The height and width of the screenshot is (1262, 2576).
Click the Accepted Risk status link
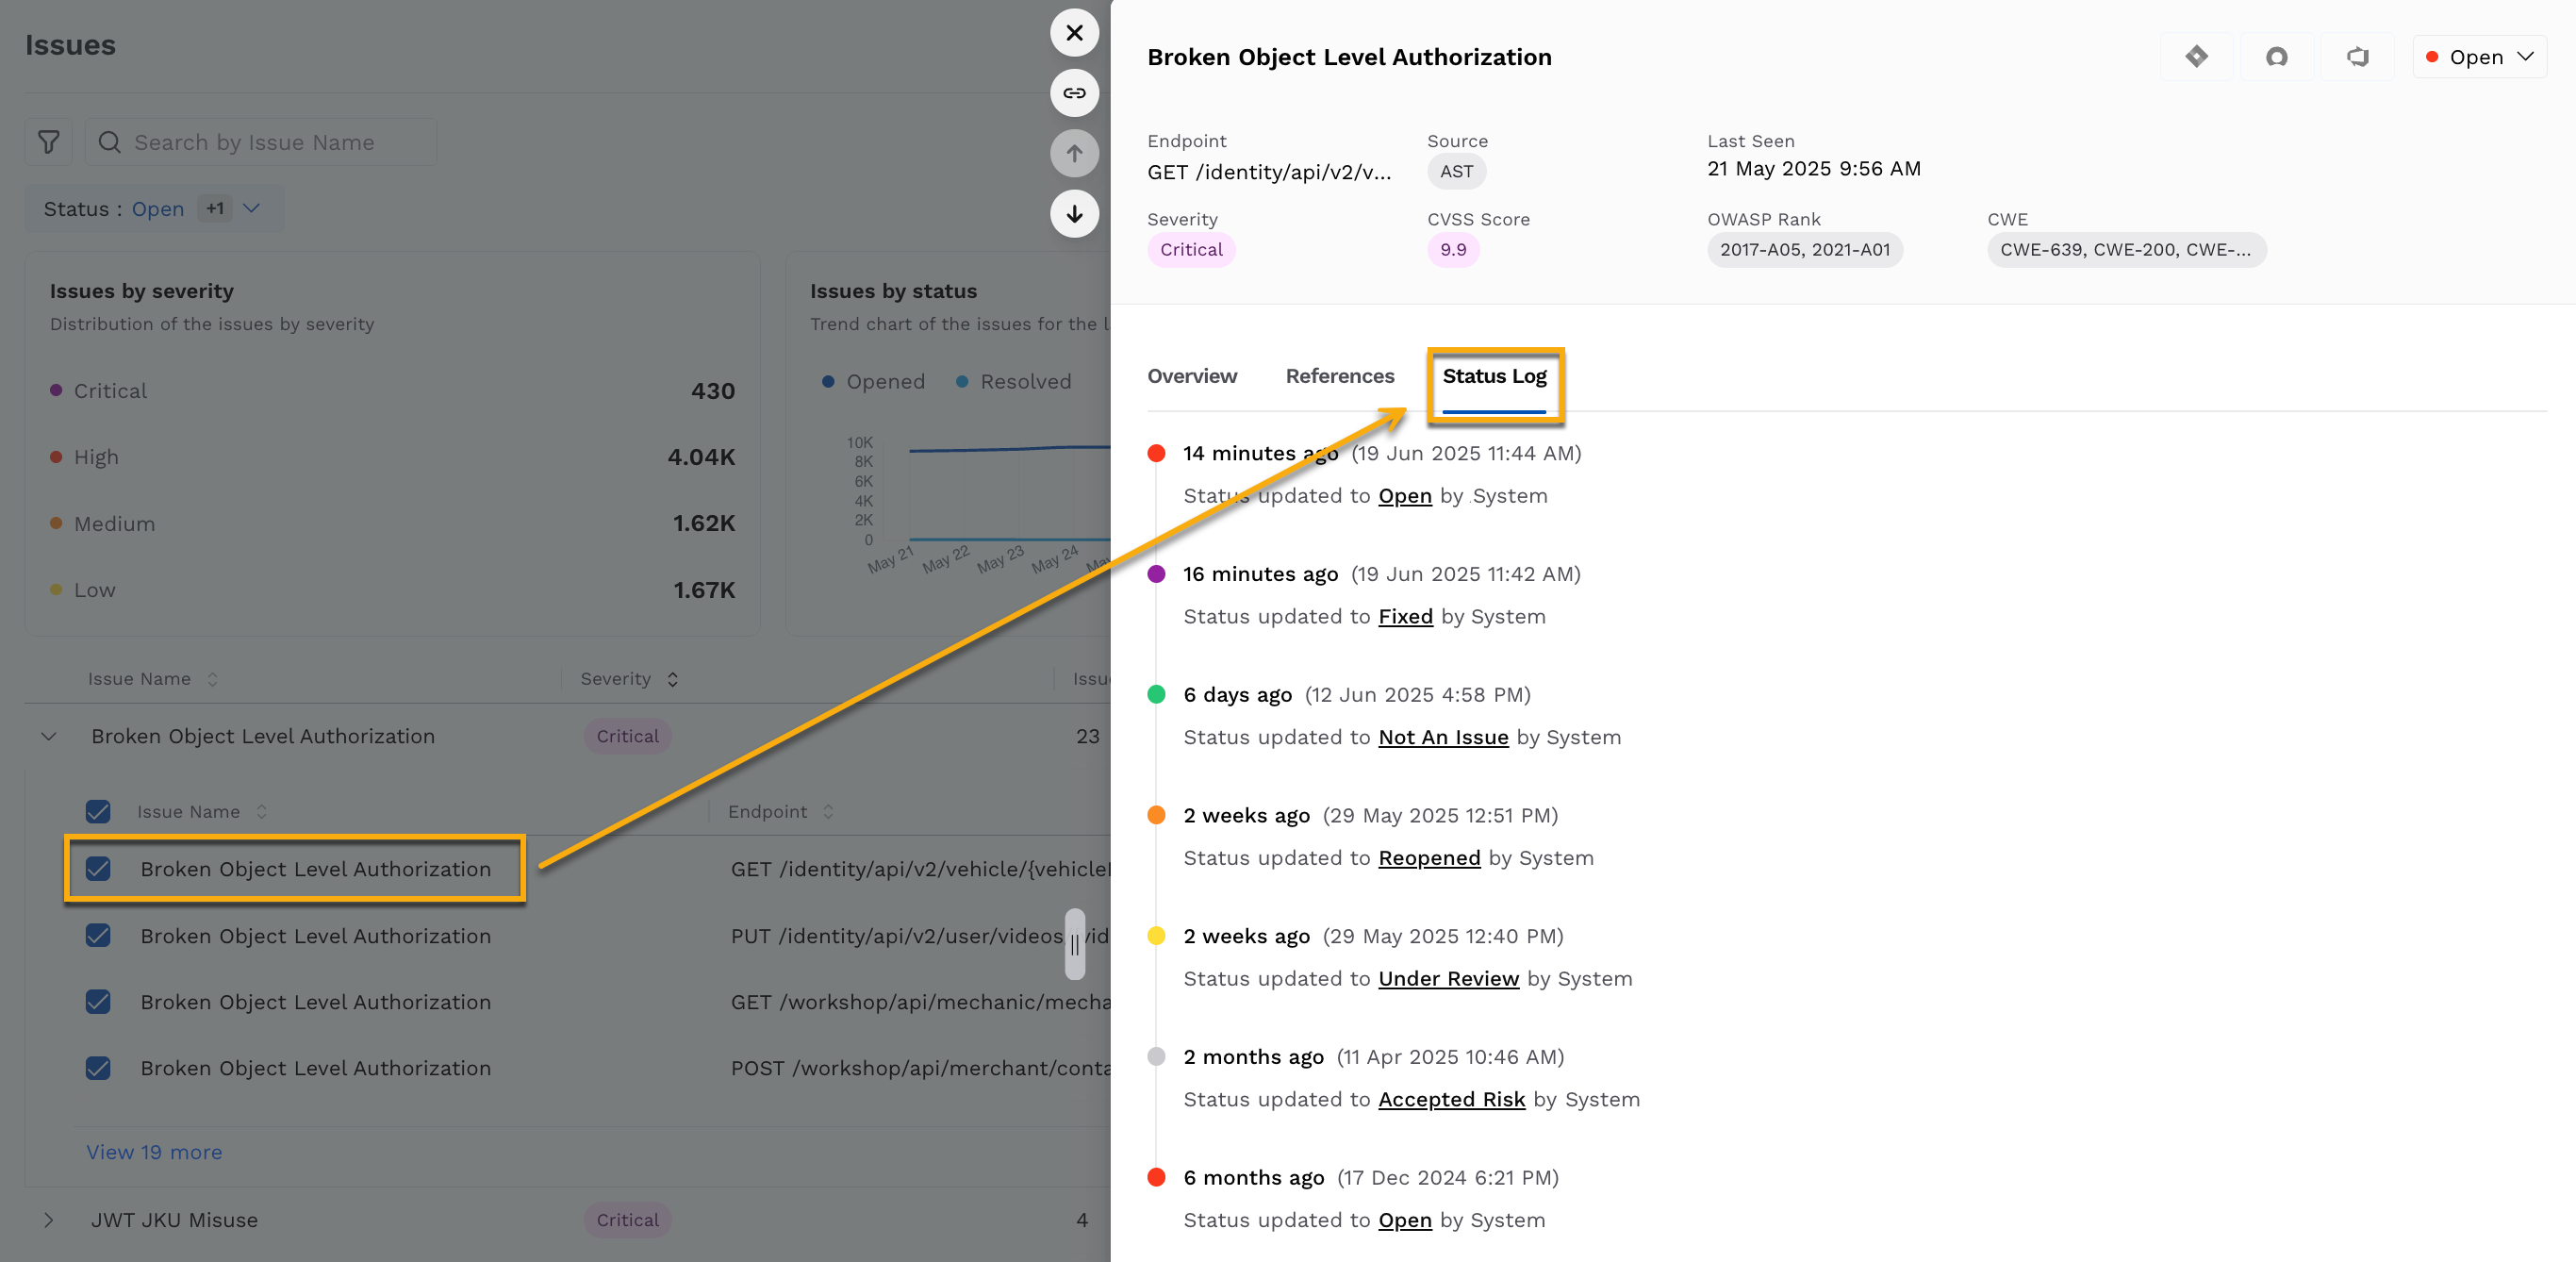click(1451, 1100)
